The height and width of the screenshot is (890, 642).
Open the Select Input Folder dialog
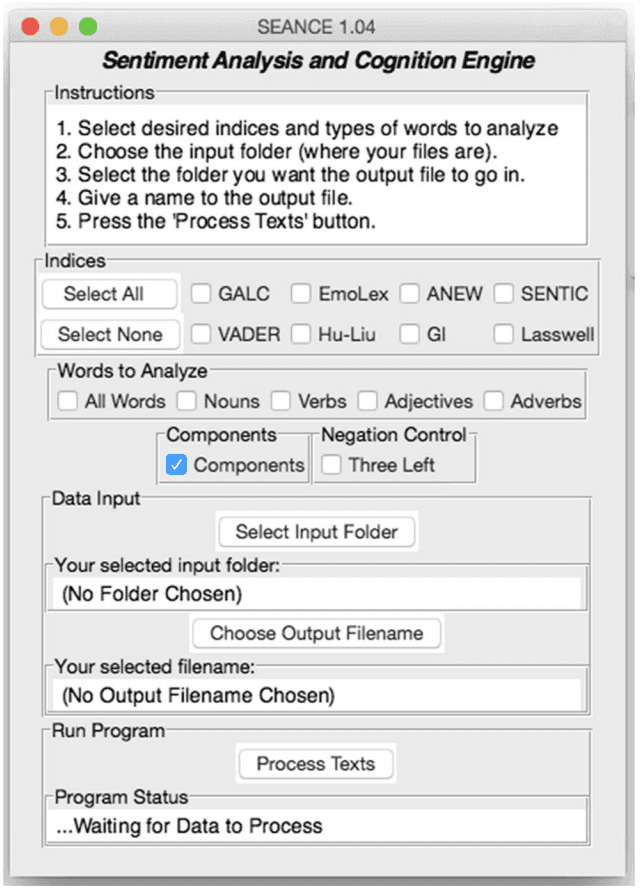(x=316, y=532)
